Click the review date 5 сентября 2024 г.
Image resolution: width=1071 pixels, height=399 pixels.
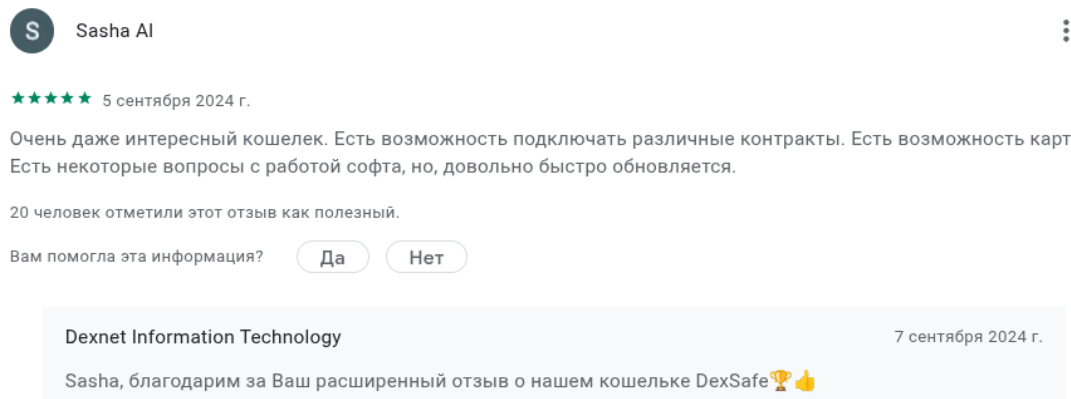tap(176, 101)
